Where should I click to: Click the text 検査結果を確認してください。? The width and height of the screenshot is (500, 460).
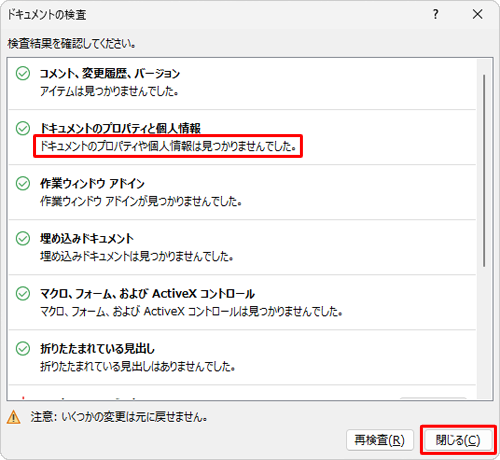72,43
